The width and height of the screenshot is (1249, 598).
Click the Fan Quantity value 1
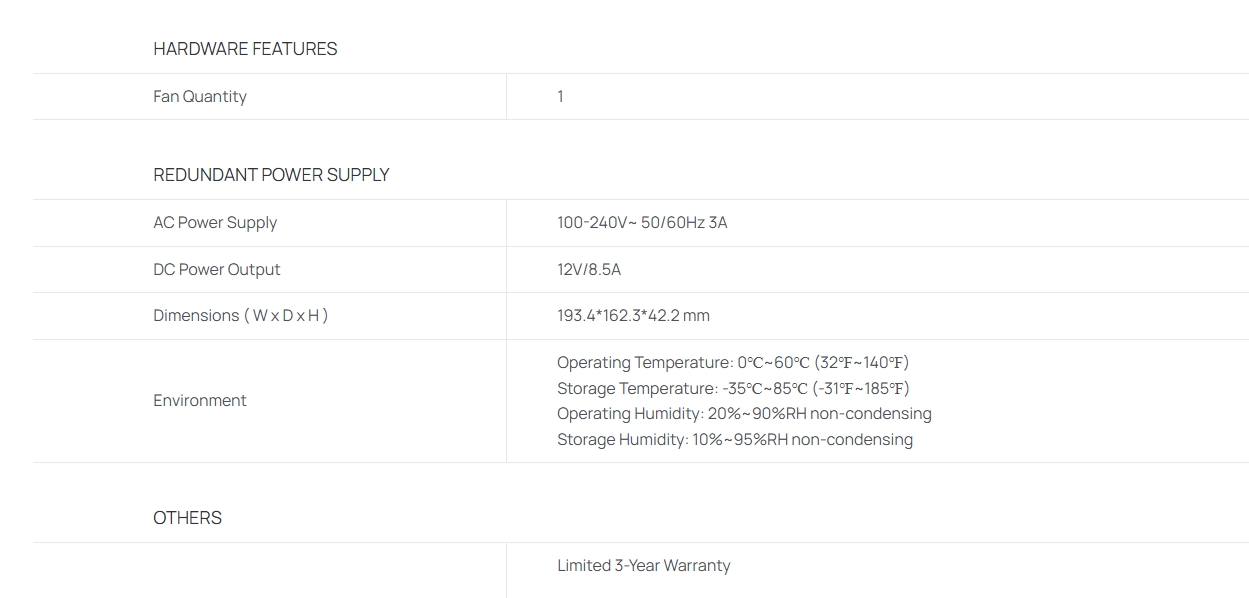(560, 97)
